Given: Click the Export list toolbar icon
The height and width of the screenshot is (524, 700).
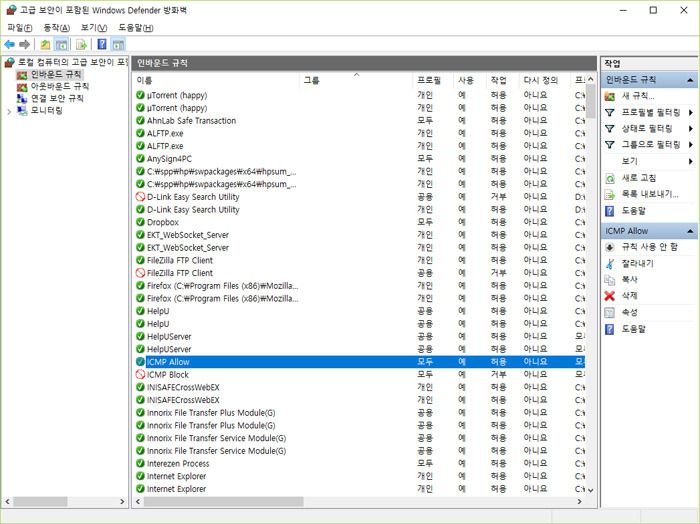Looking at the screenshot, I should click(81, 45).
